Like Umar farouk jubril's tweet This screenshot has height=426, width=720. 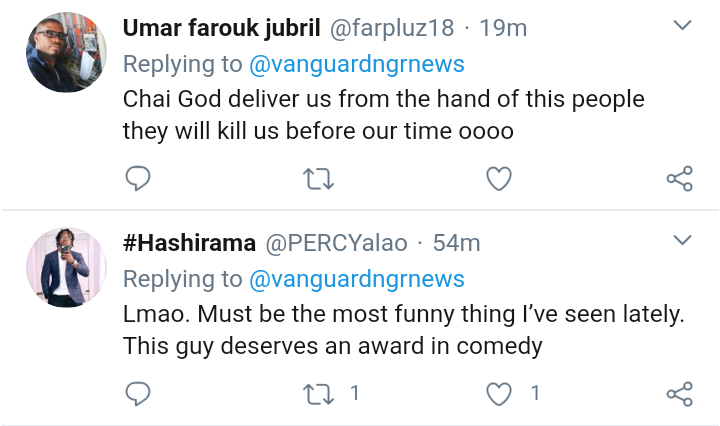coord(499,179)
